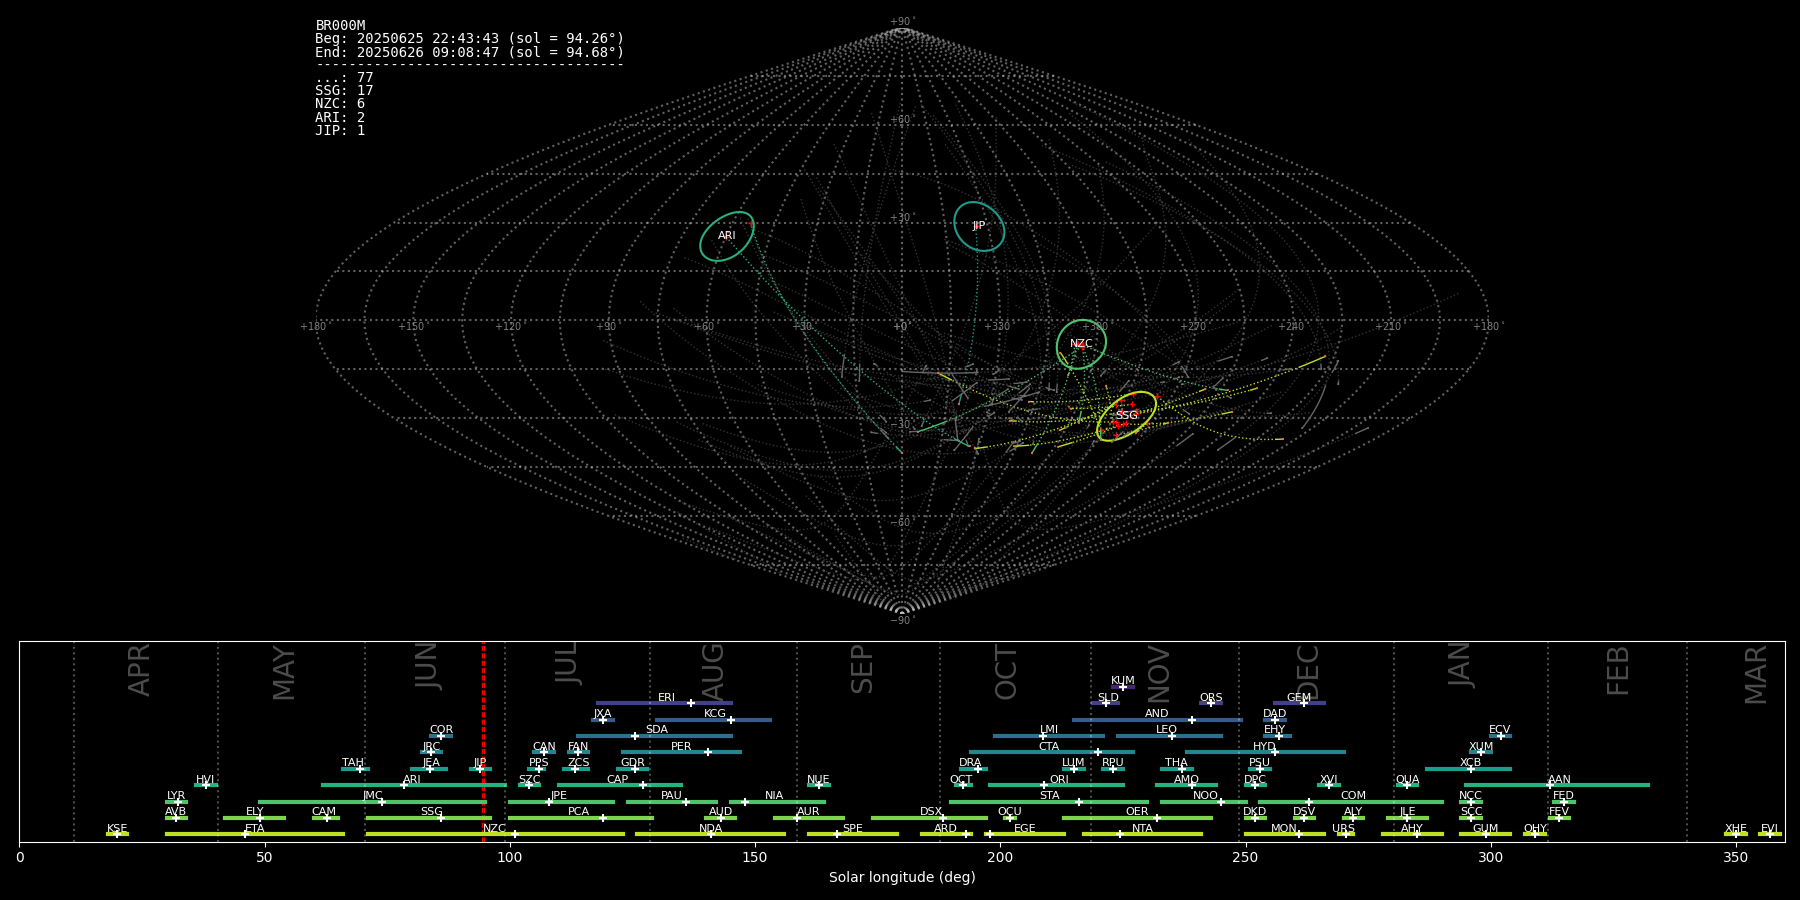Click the HVI shower label
The height and width of the screenshot is (900, 1800).
(205, 780)
